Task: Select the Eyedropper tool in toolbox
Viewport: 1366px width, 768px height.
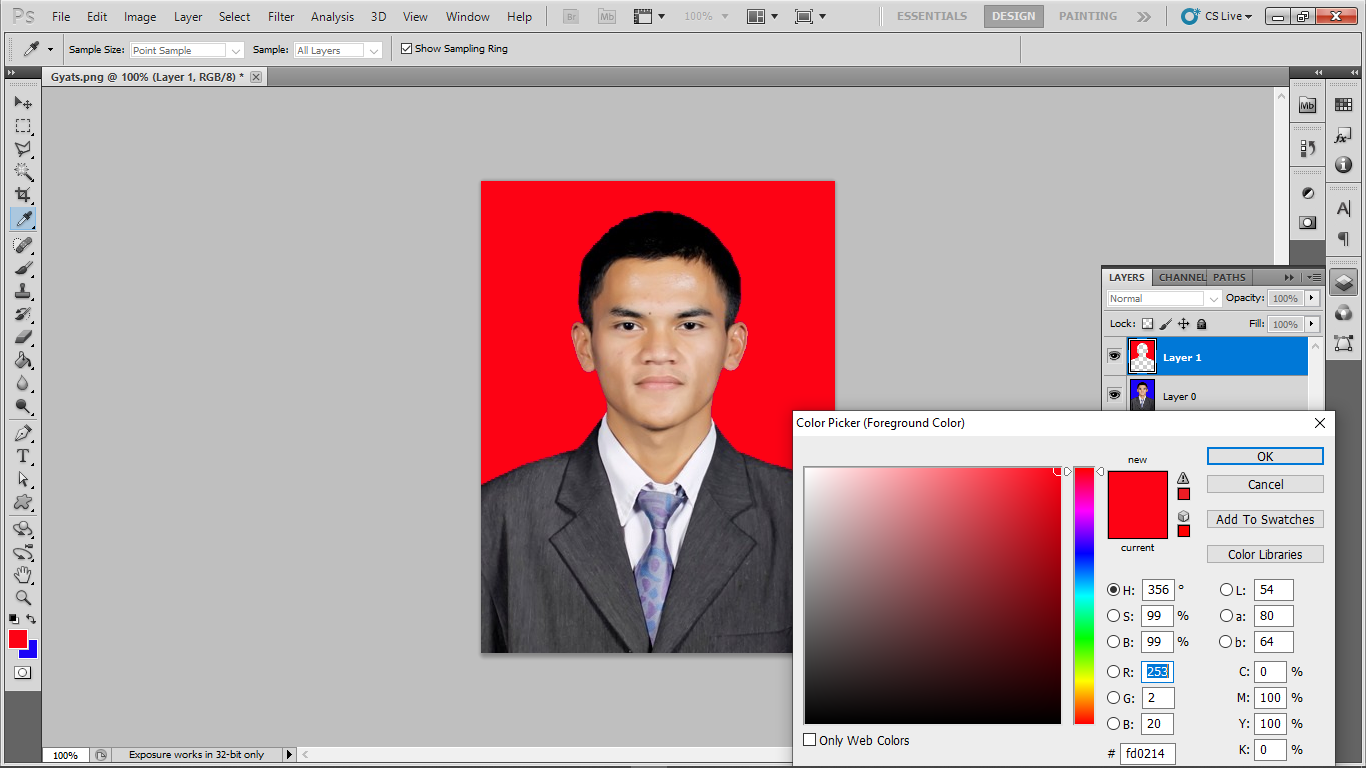Action: pos(23,219)
